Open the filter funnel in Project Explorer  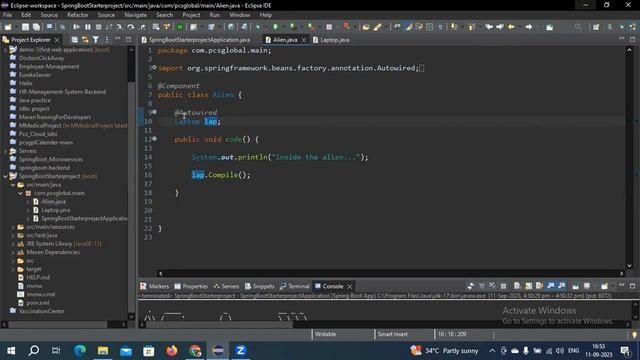[x=96, y=40]
